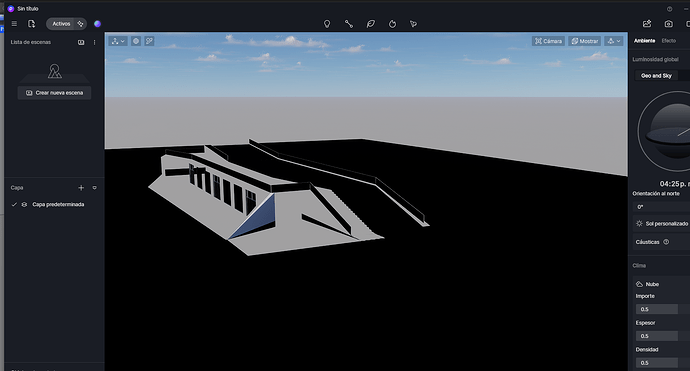The height and width of the screenshot is (371, 690).
Task: Click the Cámara button in viewport
Action: click(548, 41)
